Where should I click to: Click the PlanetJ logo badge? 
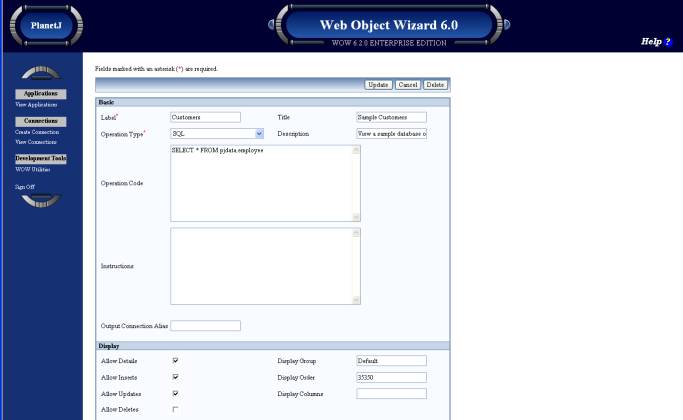click(46, 25)
